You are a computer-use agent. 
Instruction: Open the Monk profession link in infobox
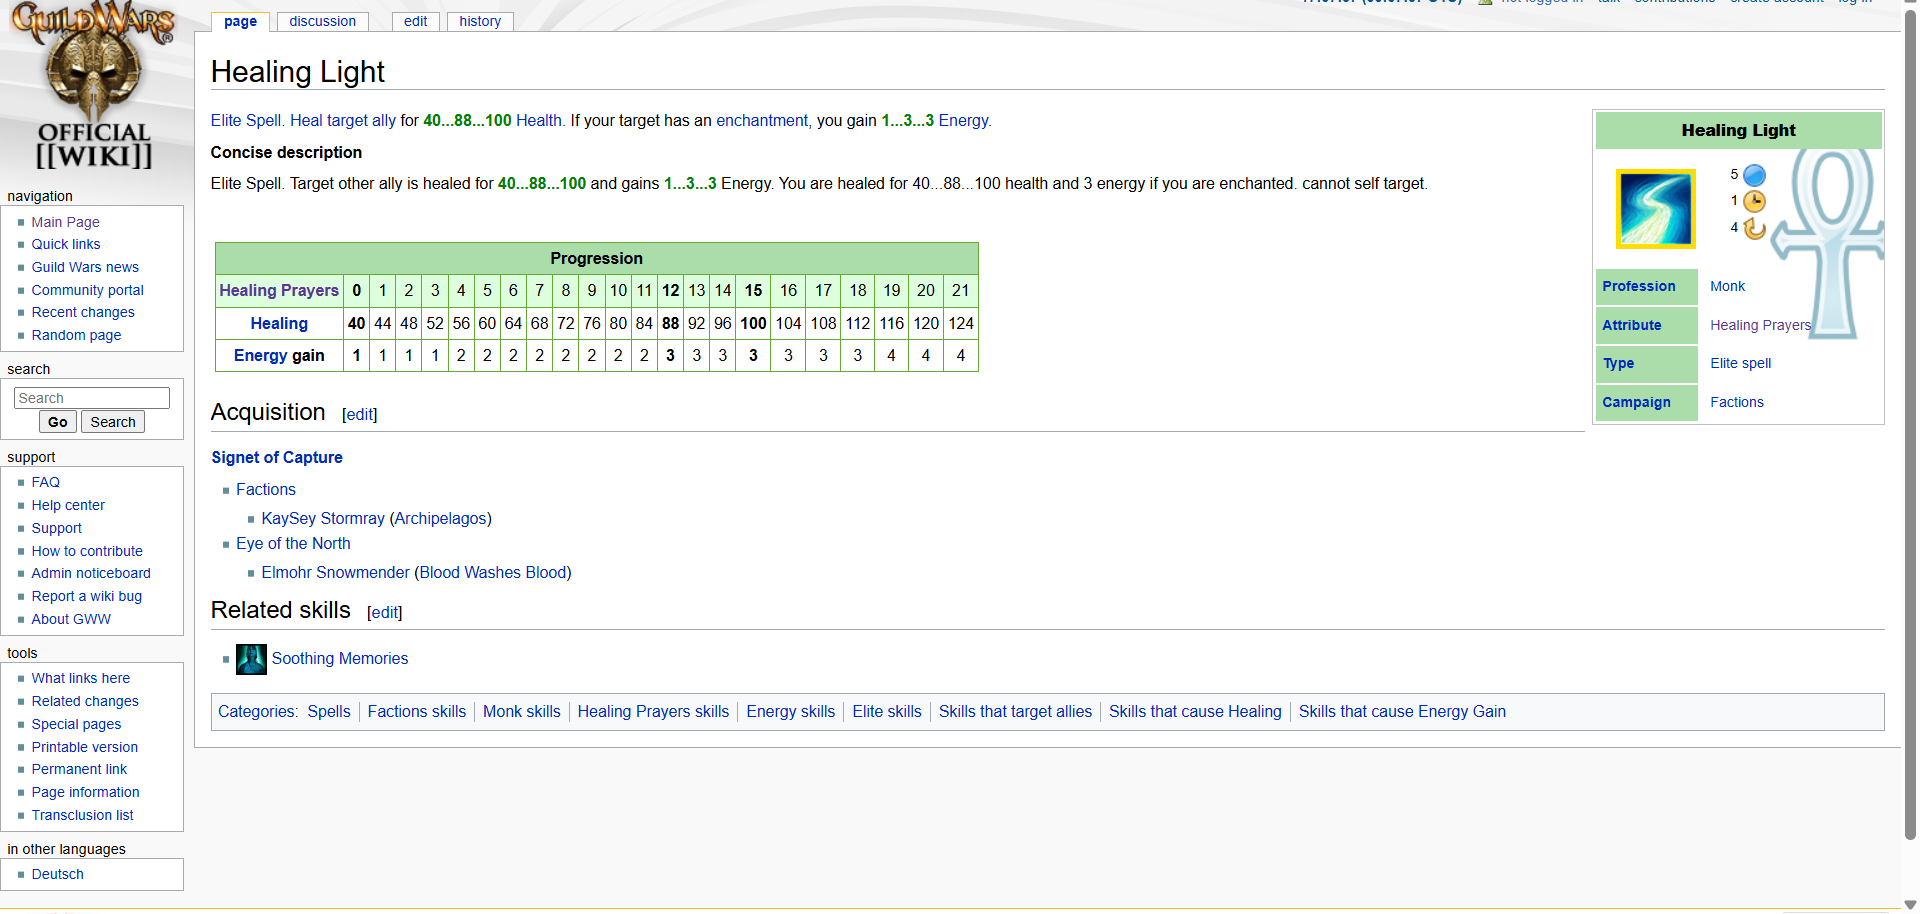(1727, 286)
